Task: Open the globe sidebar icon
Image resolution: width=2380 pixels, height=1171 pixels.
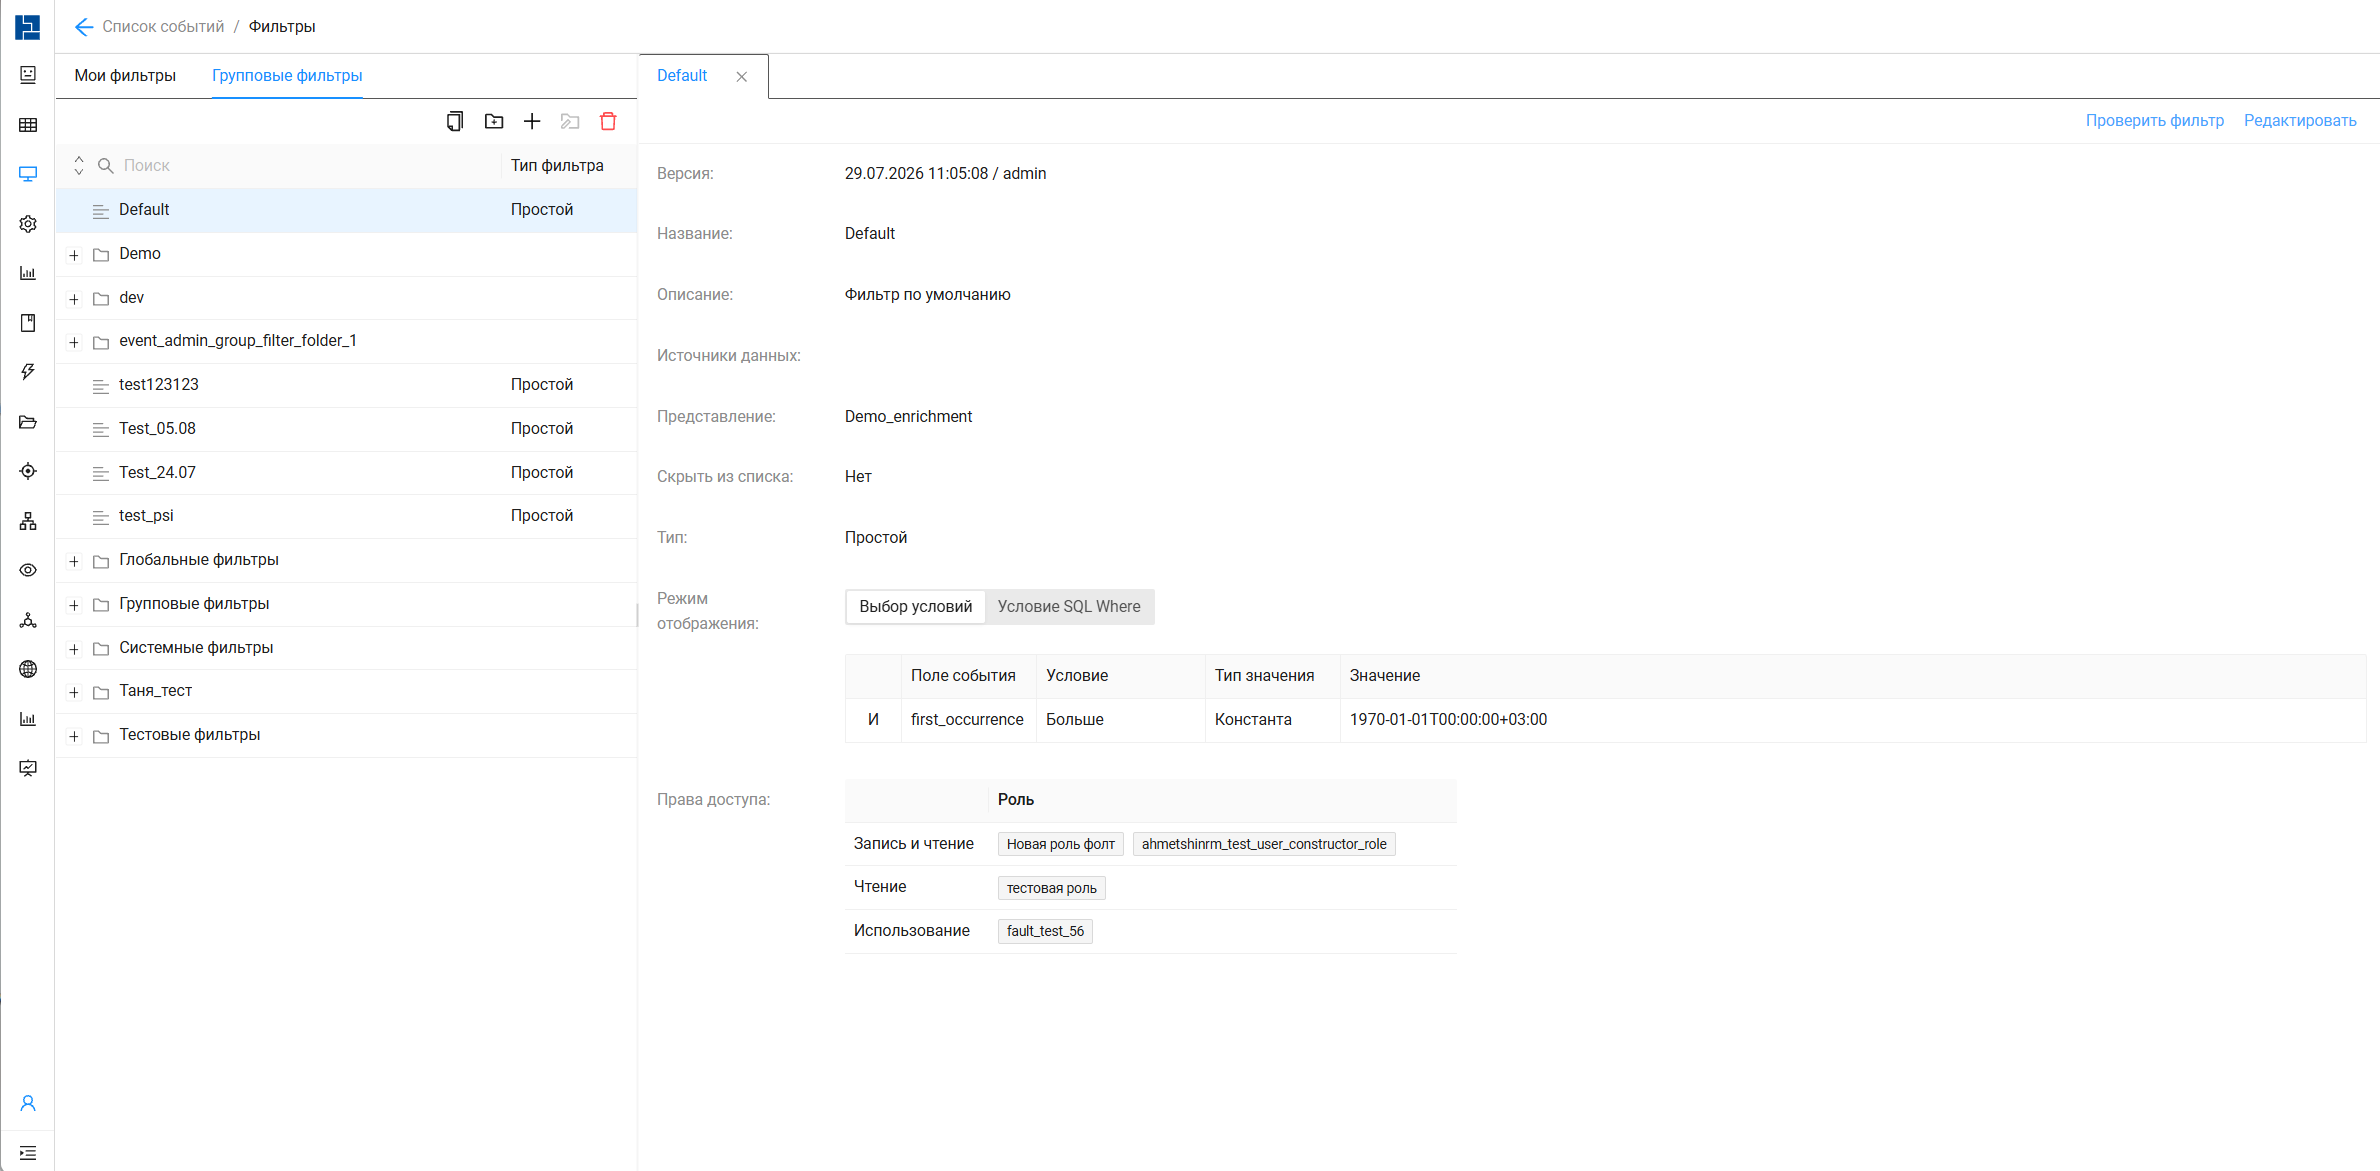Action: coord(28,669)
